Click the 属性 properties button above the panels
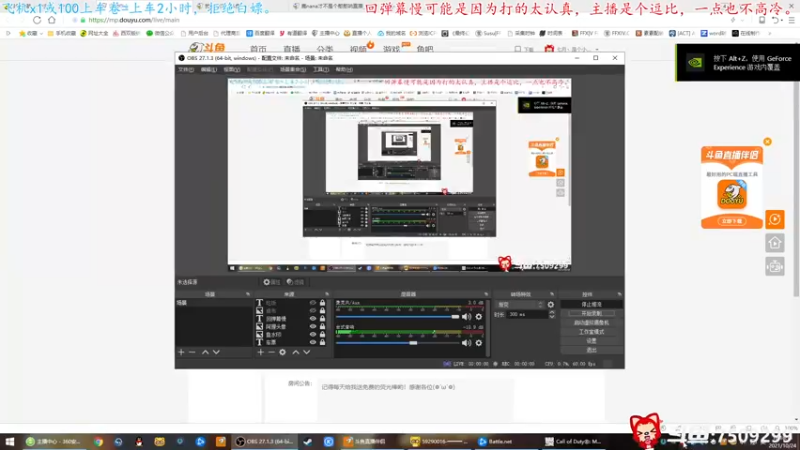 pos(272,282)
